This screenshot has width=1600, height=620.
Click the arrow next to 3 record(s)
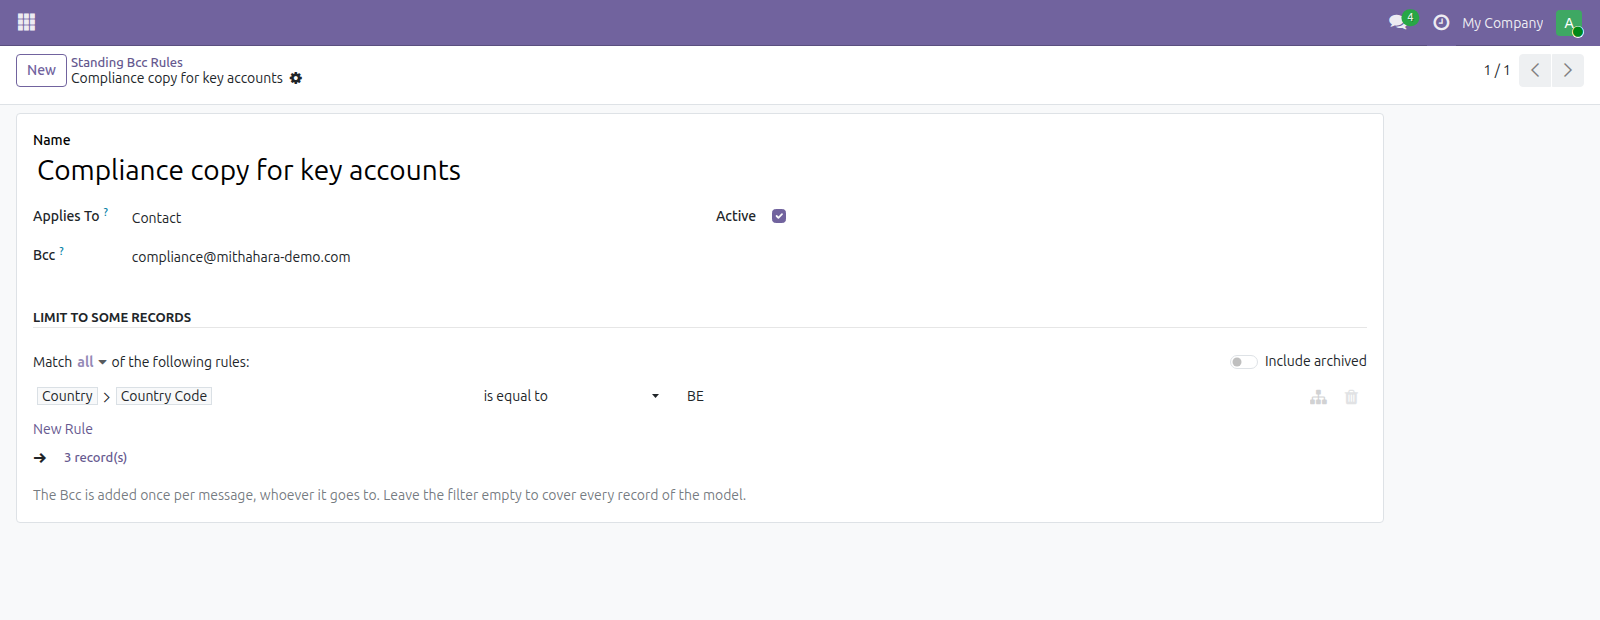click(x=40, y=457)
